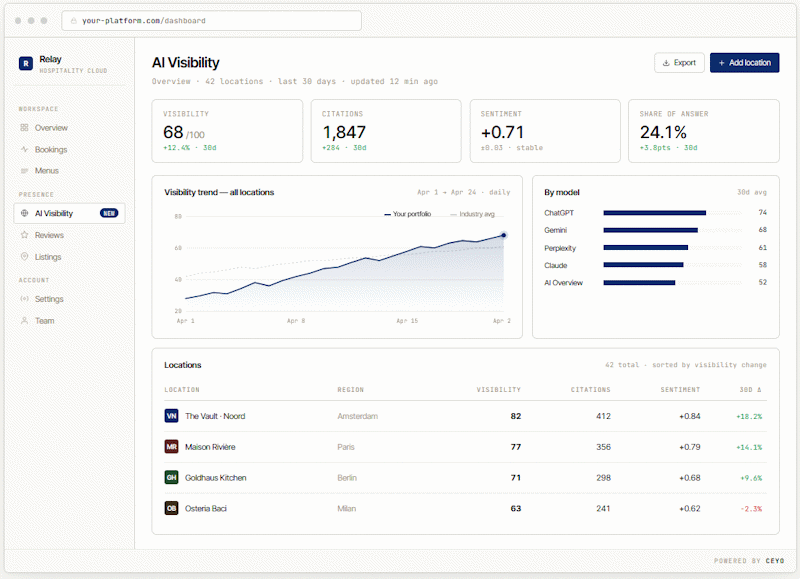
Task: Click the Paris region cell
Action: point(346,447)
